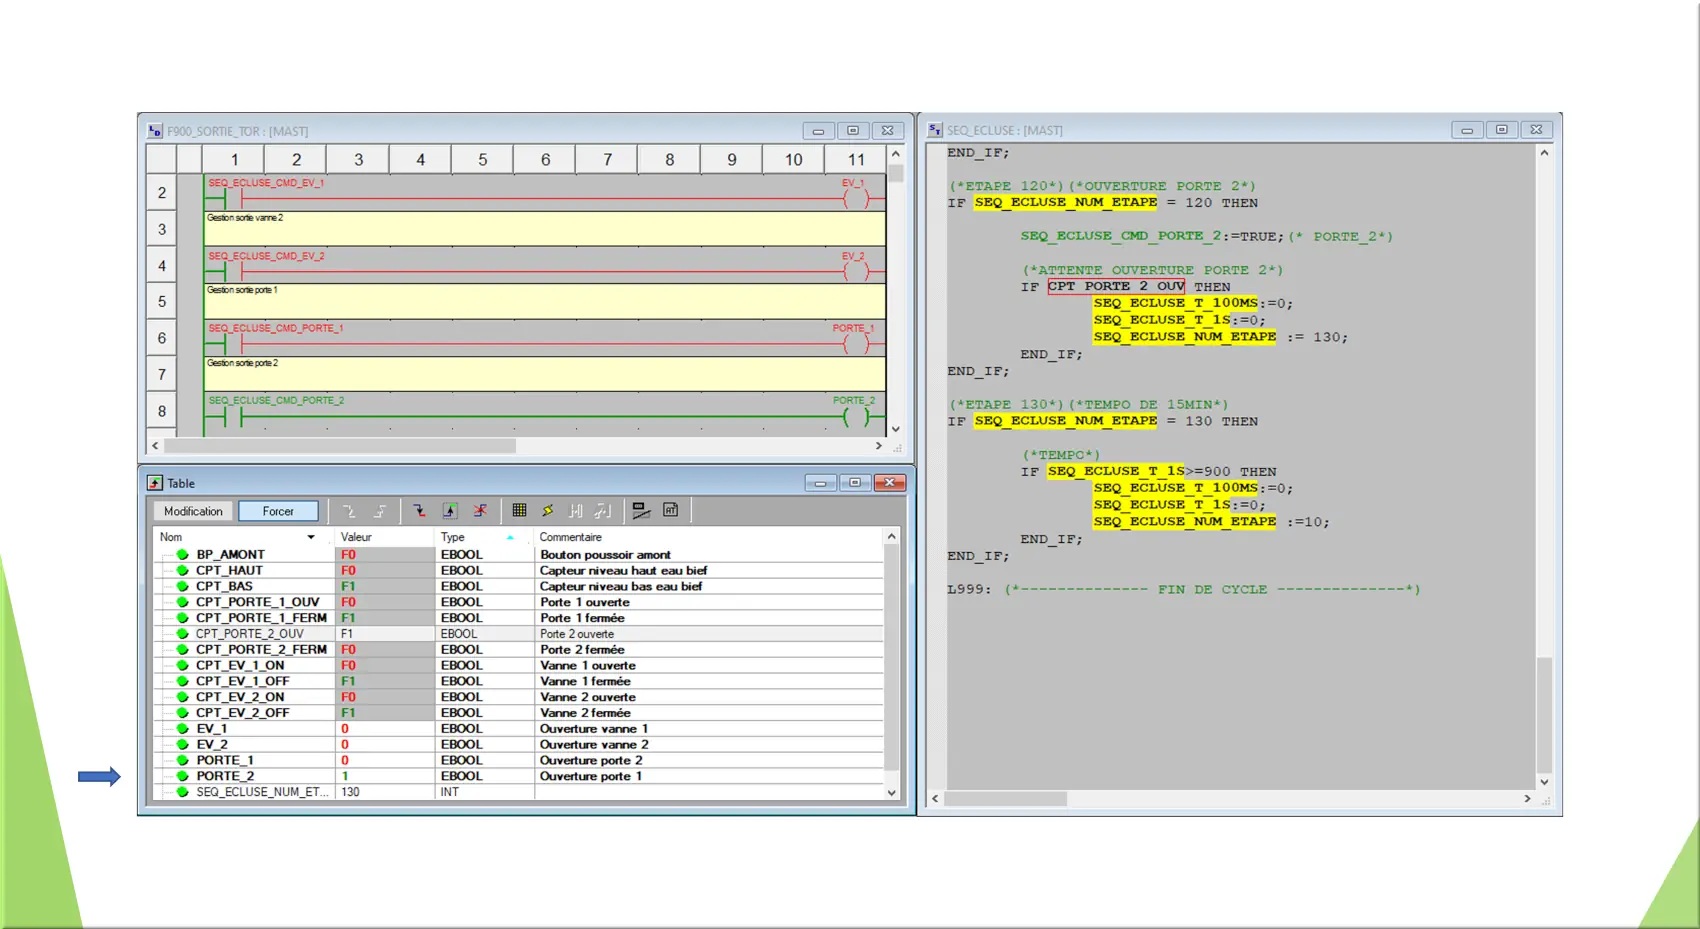Select the EV_2 variable row
Viewport: 1700px width, 929px height.
(x=519, y=744)
